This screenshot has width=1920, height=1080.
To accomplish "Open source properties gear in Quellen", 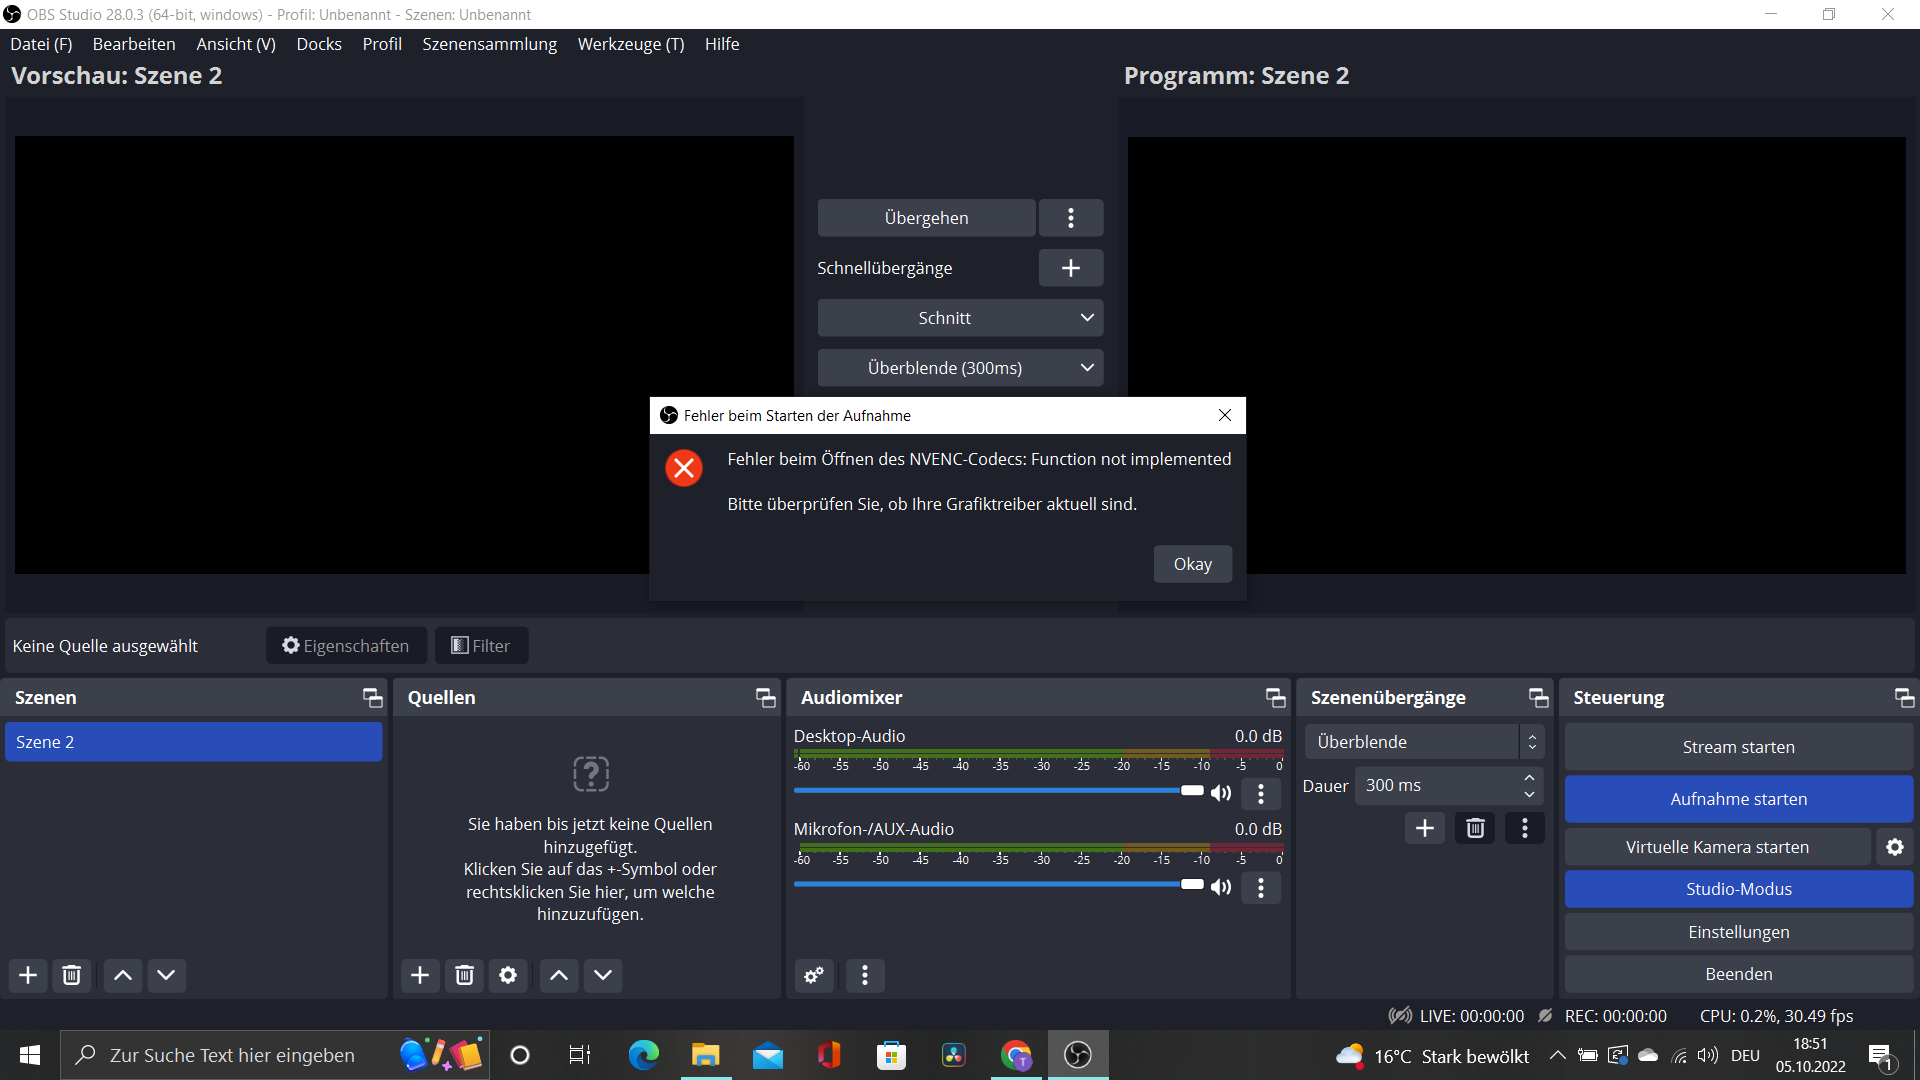I will pyautogui.click(x=508, y=975).
